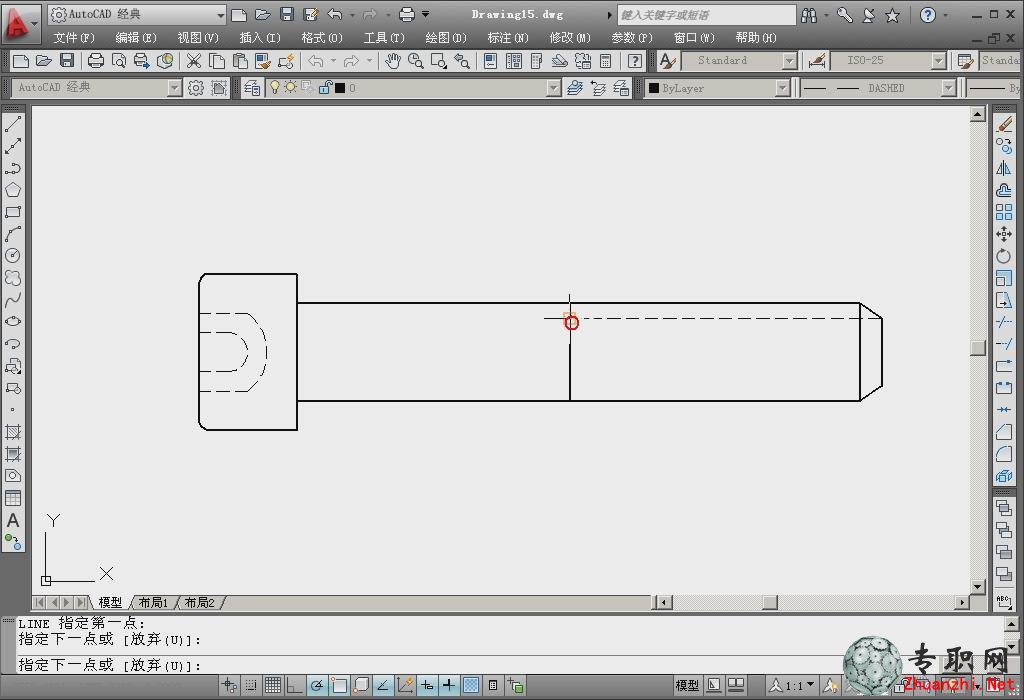Toggle Snap mode in status bar
1024x700 pixels.
tap(251, 685)
